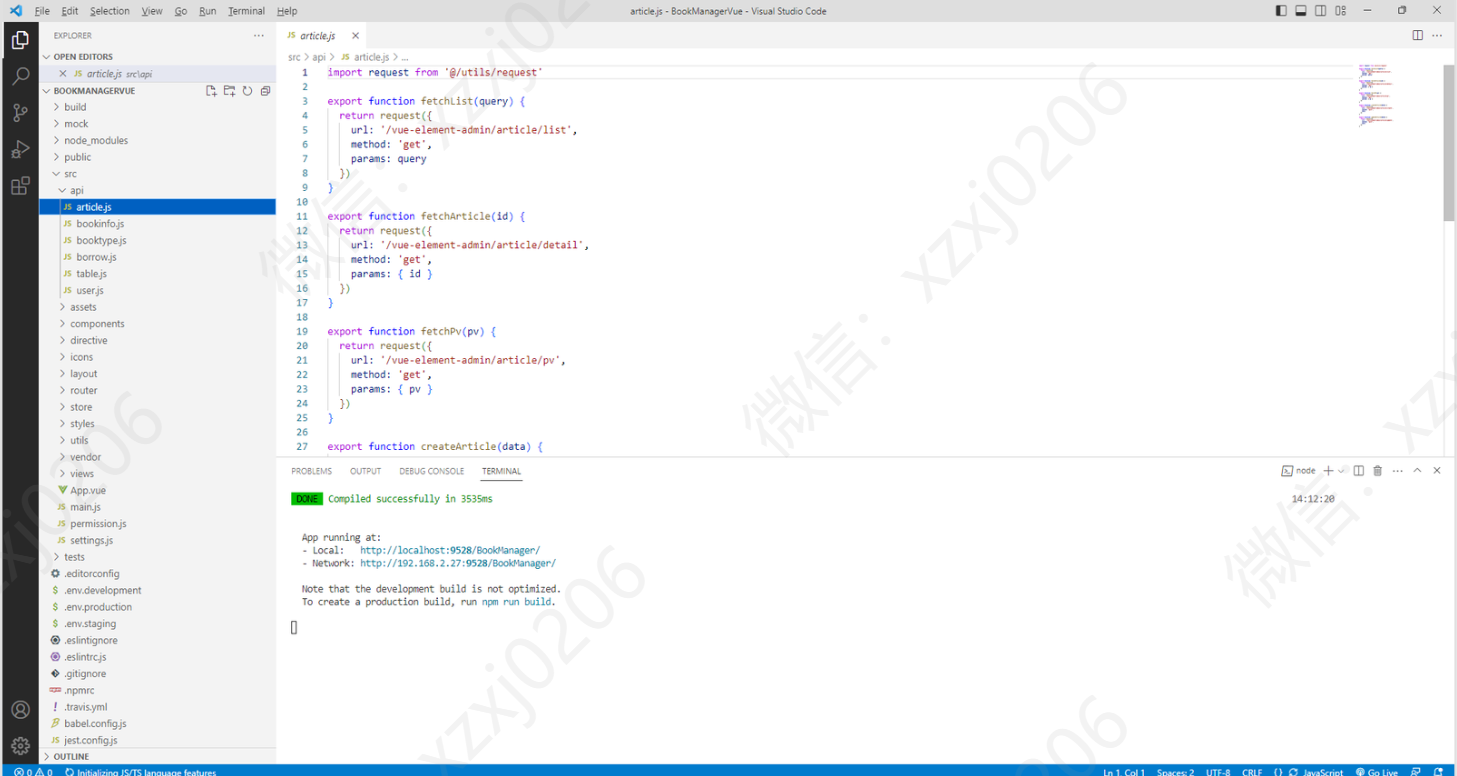Close the article.js editor tab

click(355, 36)
